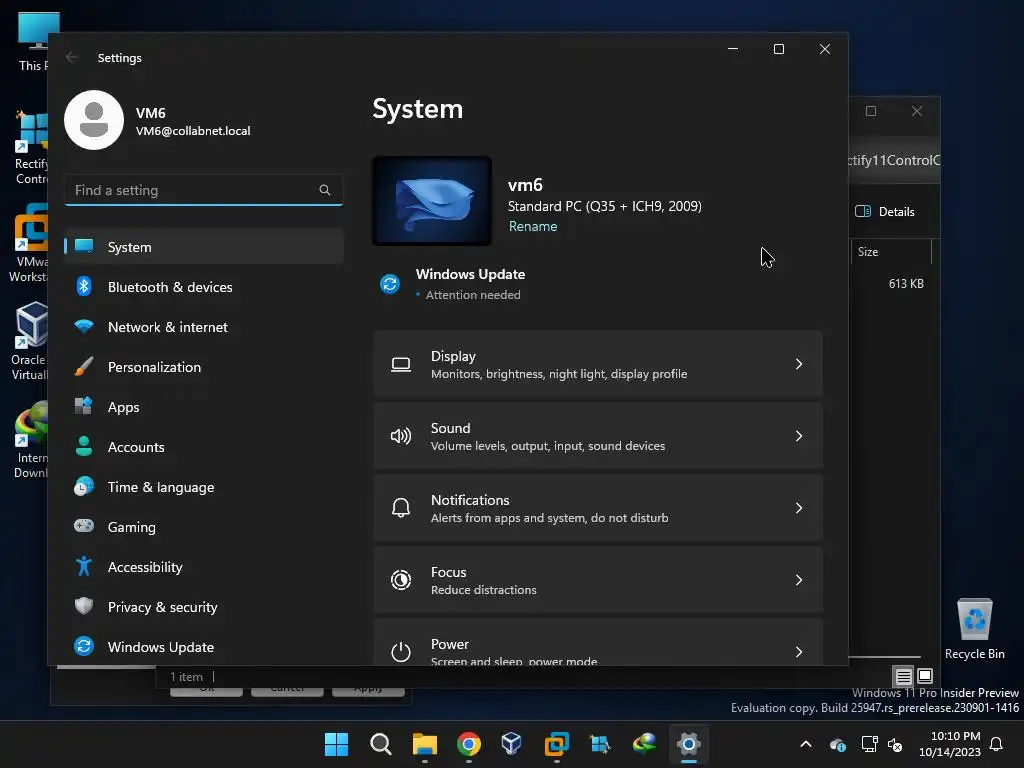Open the Windows Start menu
Screen dimensions: 1024x768
pyautogui.click(x=336, y=744)
